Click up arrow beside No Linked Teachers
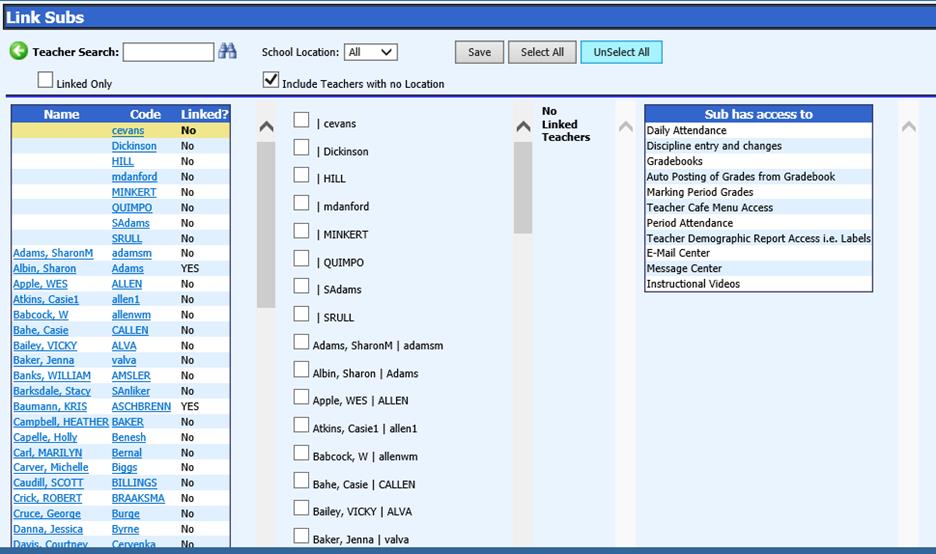This screenshot has width=936, height=554. click(523, 127)
